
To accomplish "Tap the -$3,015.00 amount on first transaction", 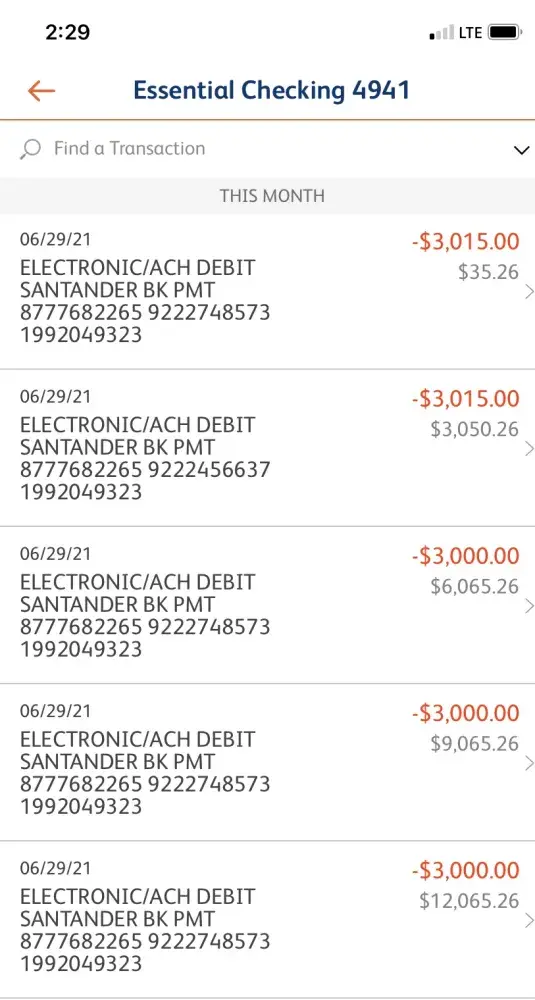I will coord(465,242).
